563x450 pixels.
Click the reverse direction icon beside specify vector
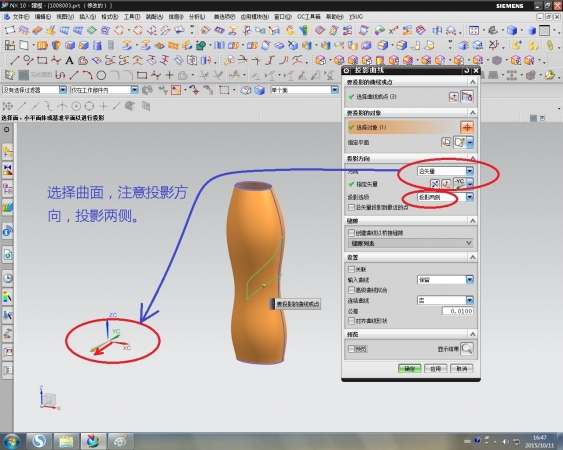(x=434, y=184)
